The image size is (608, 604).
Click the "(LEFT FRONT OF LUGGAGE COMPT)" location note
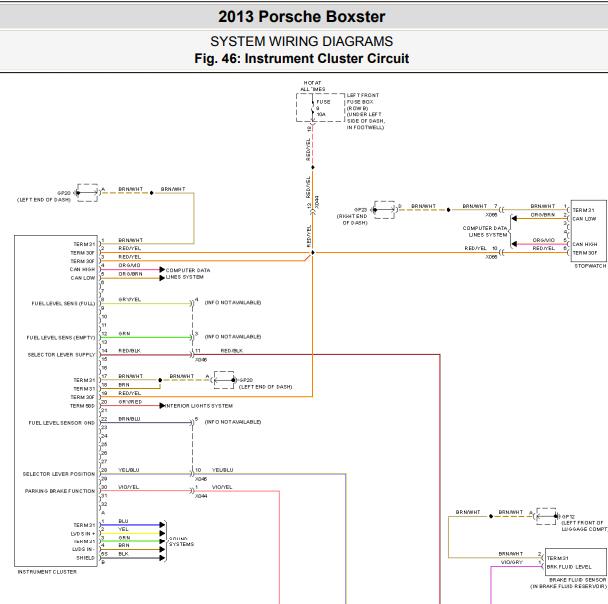[584, 526]
